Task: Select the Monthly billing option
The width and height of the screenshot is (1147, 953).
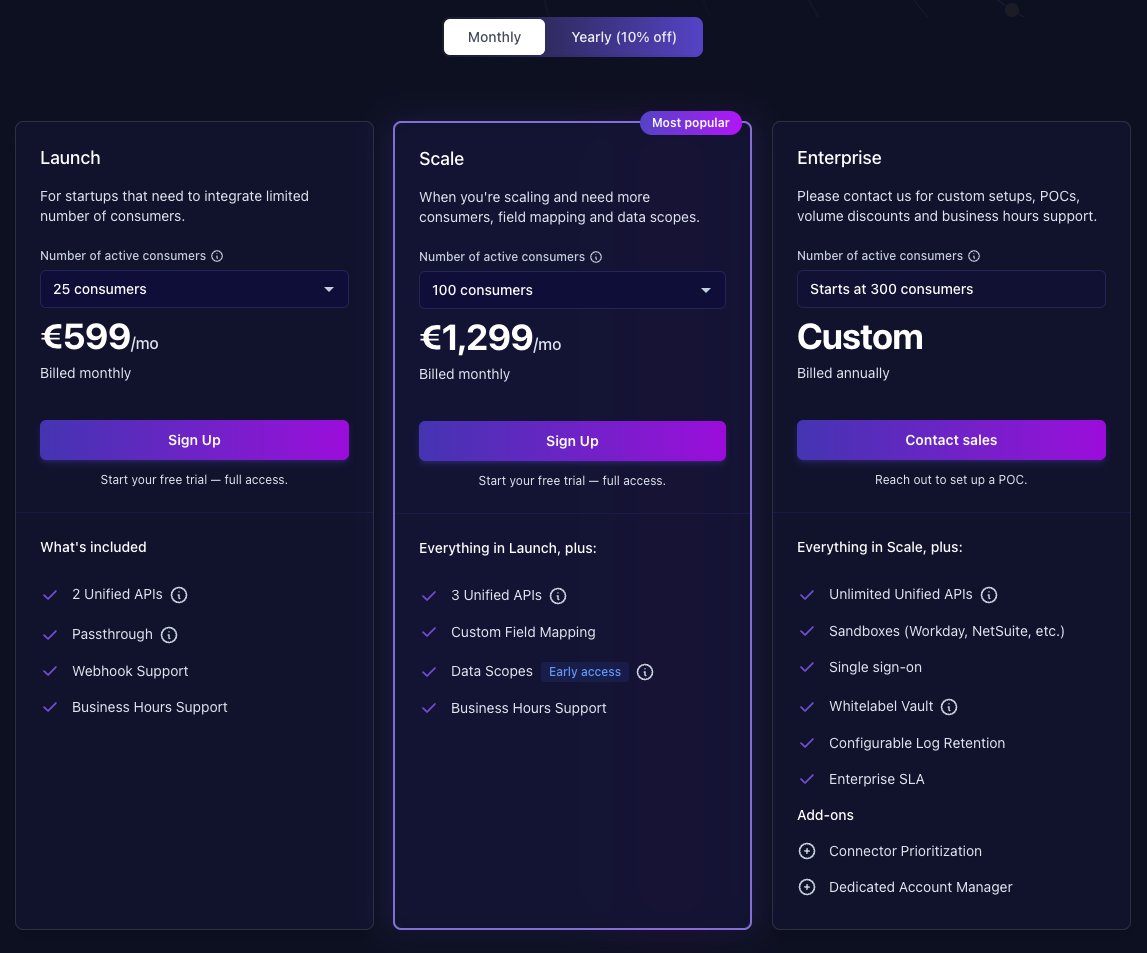Action: coord(494,36)
